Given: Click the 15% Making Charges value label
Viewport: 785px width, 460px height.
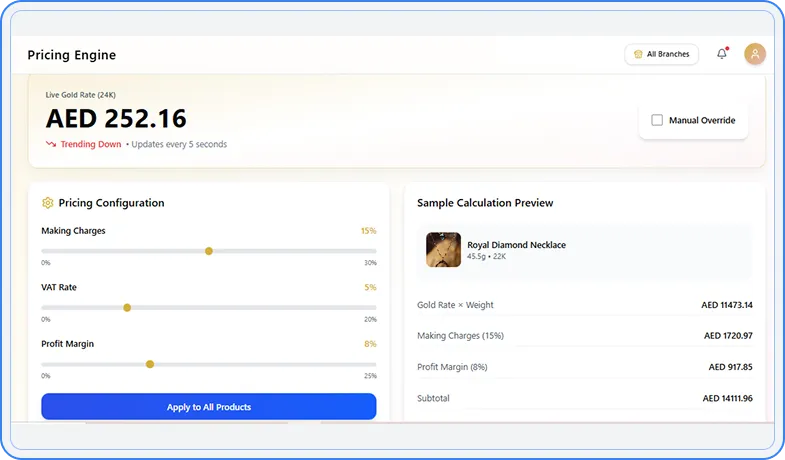Looking at the screenshot, I should [368, 231].
